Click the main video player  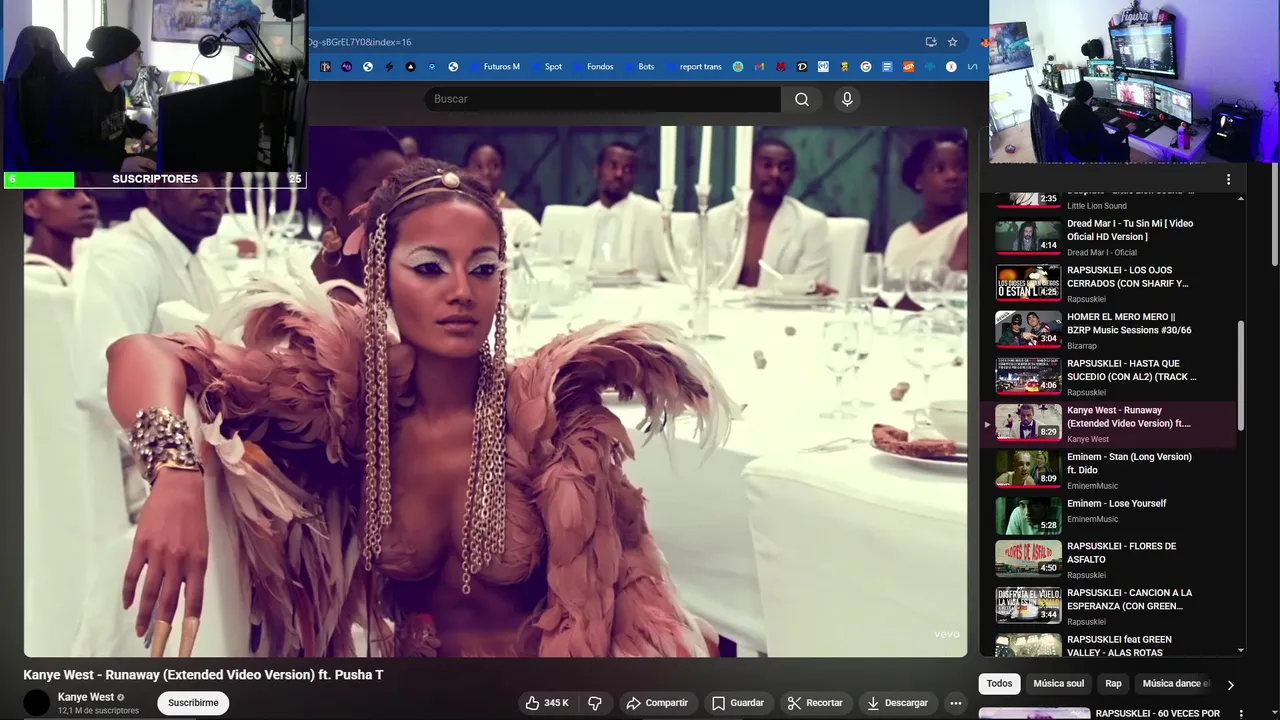(x=496, y=391)
